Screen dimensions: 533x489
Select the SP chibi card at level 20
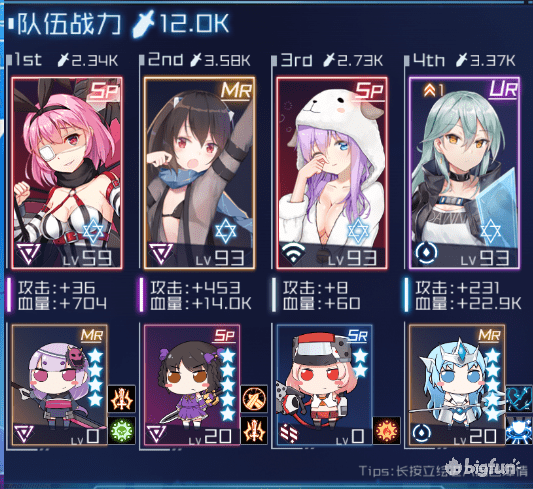[x=192, y=385]
